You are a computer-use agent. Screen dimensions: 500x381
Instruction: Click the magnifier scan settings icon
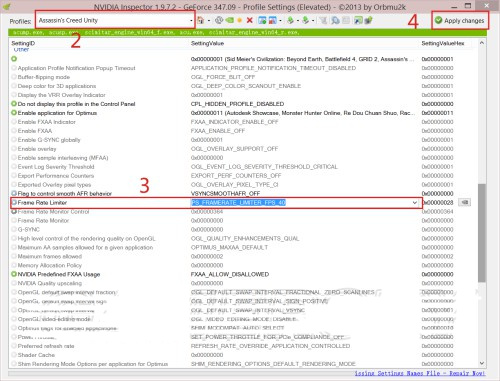coord(335,20)
